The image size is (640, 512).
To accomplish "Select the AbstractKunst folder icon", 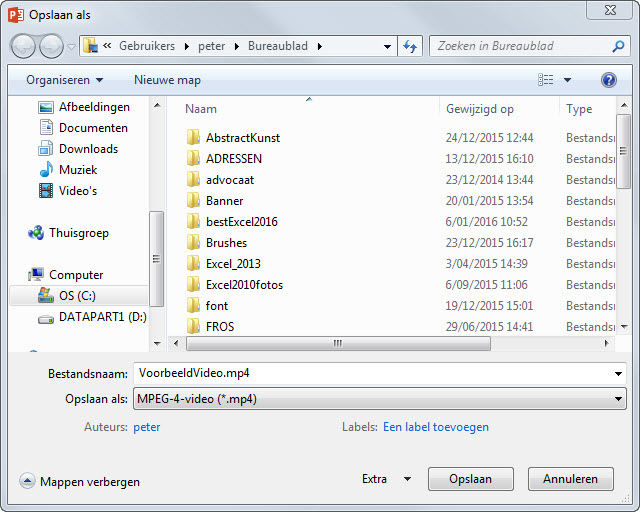I will coord(193,138).
